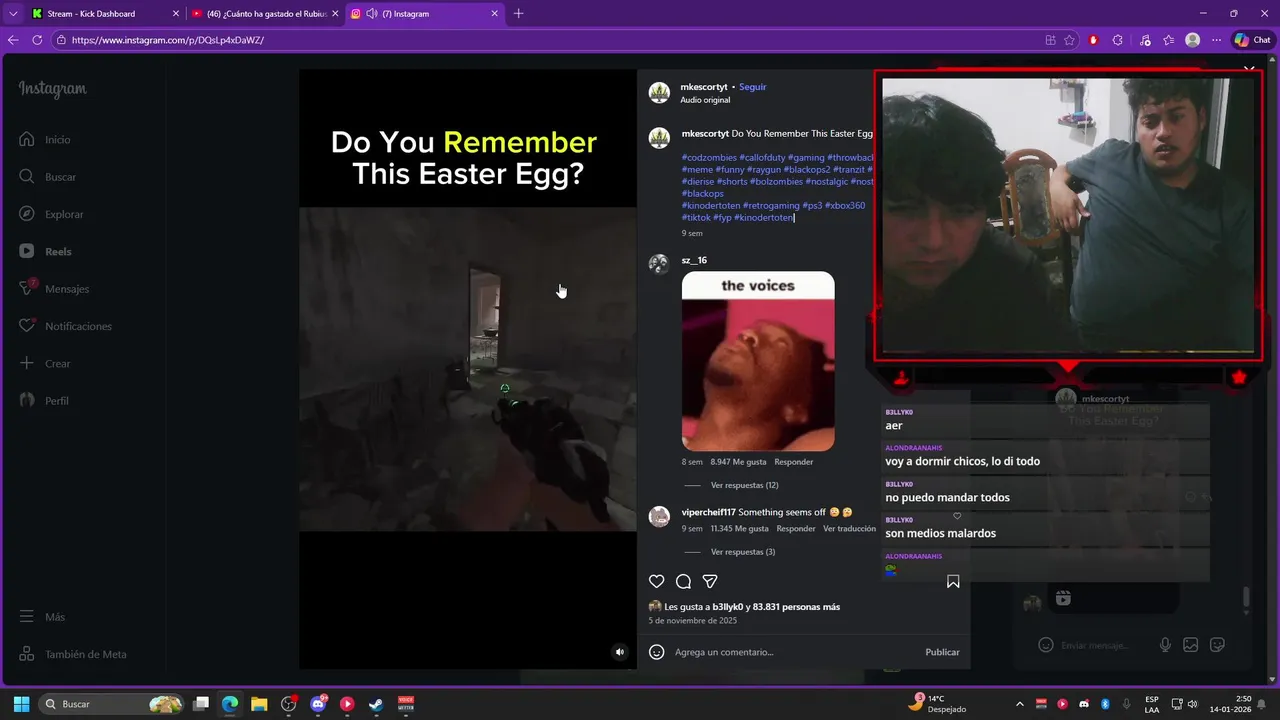This screenshot has width=1280, height=720.
Task: Open the volume control in the system tray
Action: click(1192, 704)
